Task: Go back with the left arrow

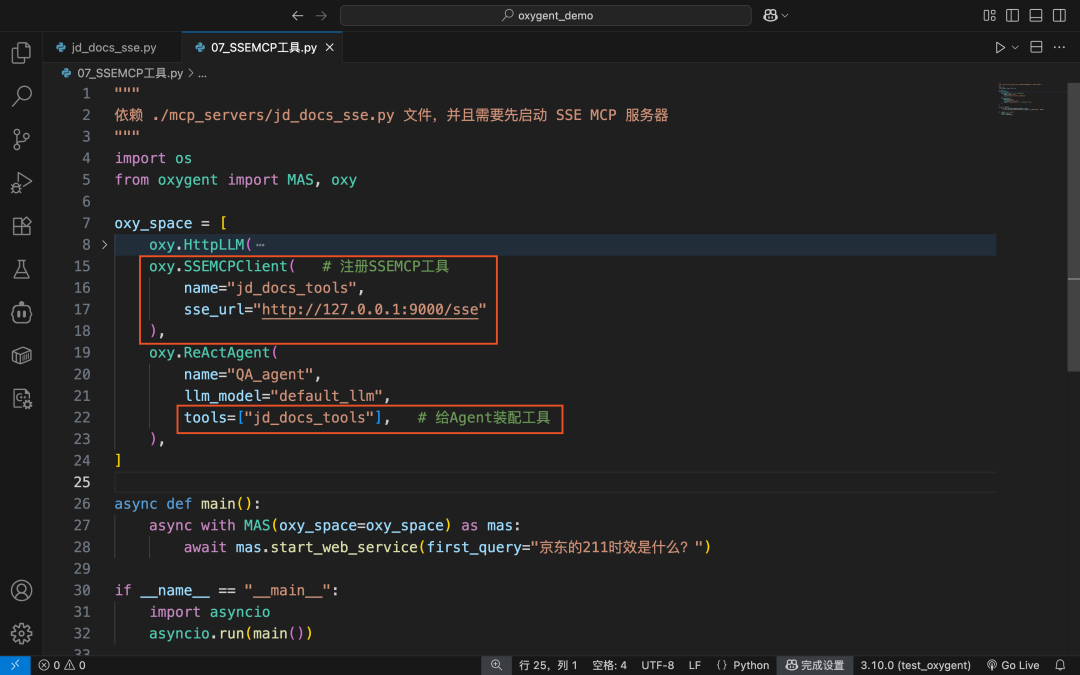Action: click(x=298, y=15)
